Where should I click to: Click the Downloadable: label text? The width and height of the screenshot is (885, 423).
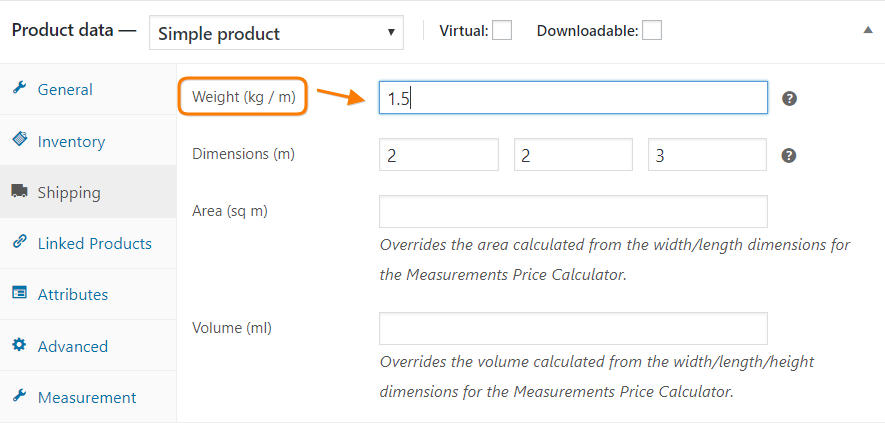(587, 31)
